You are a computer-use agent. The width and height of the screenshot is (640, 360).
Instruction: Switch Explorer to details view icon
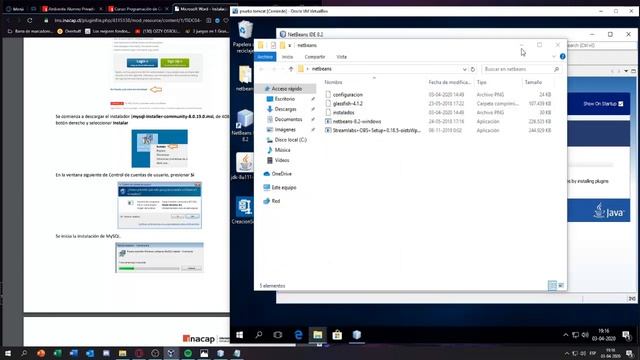click(x=552, y=286)
